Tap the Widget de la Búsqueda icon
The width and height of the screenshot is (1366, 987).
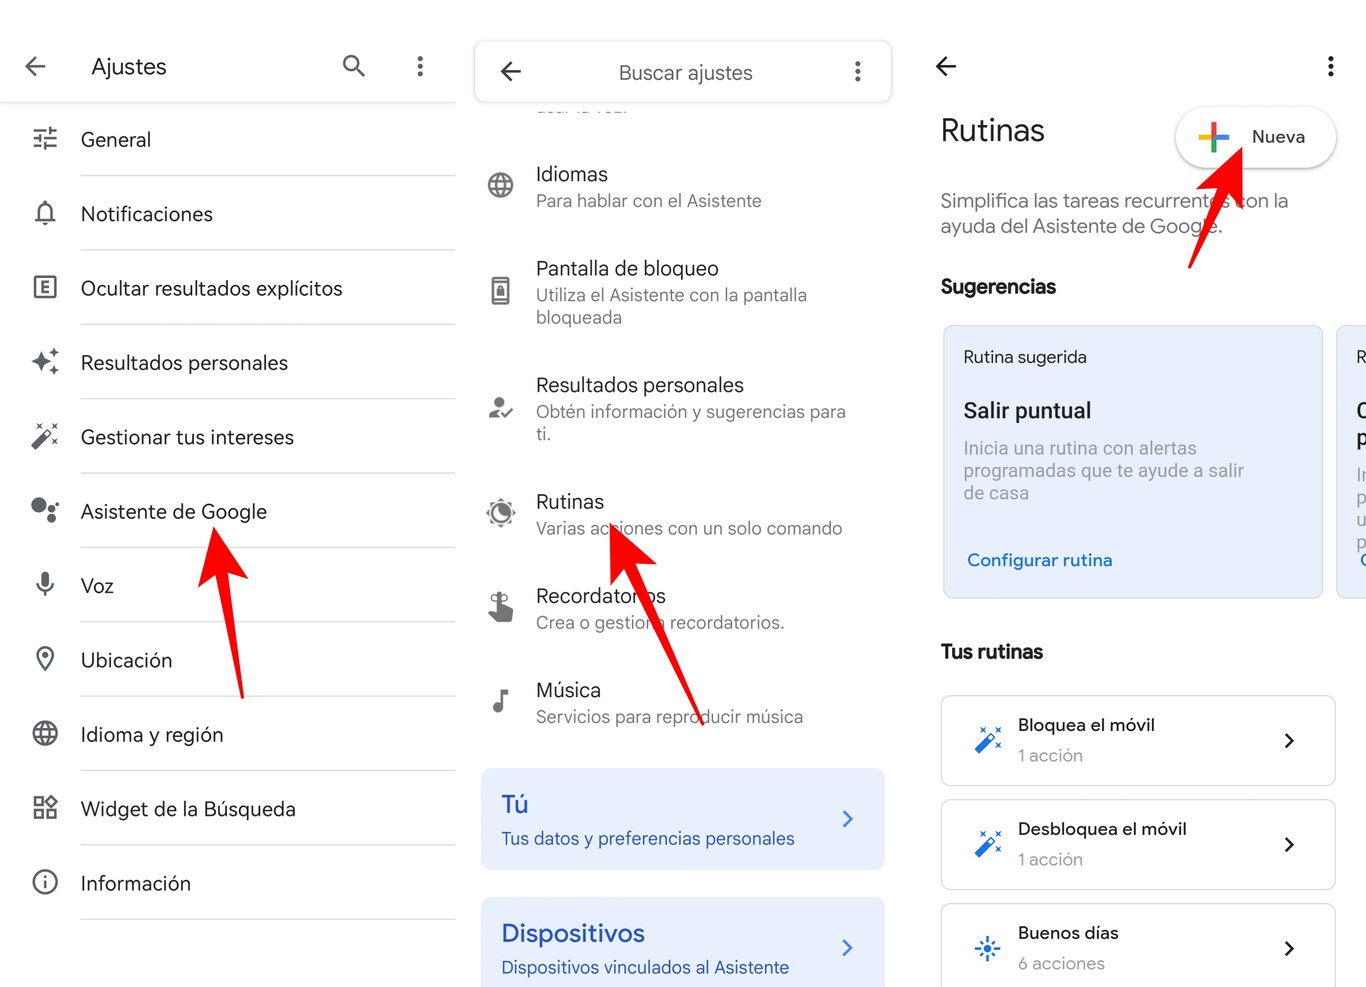point(45,808)
